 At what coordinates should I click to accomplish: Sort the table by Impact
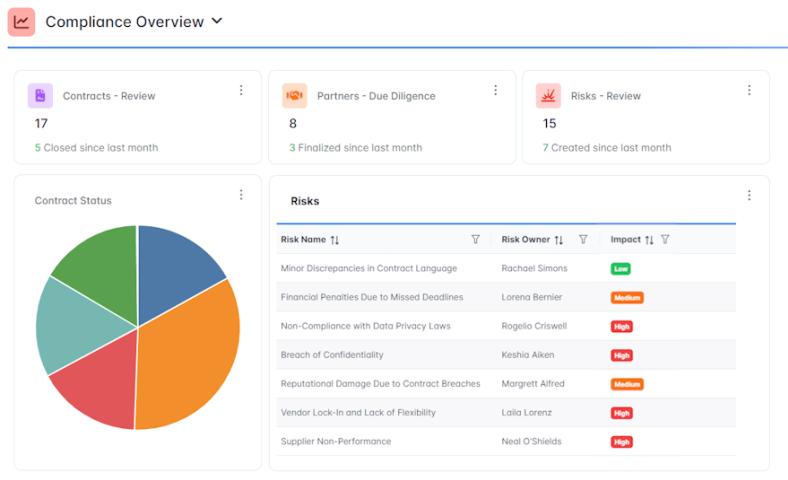pos(649,240)
